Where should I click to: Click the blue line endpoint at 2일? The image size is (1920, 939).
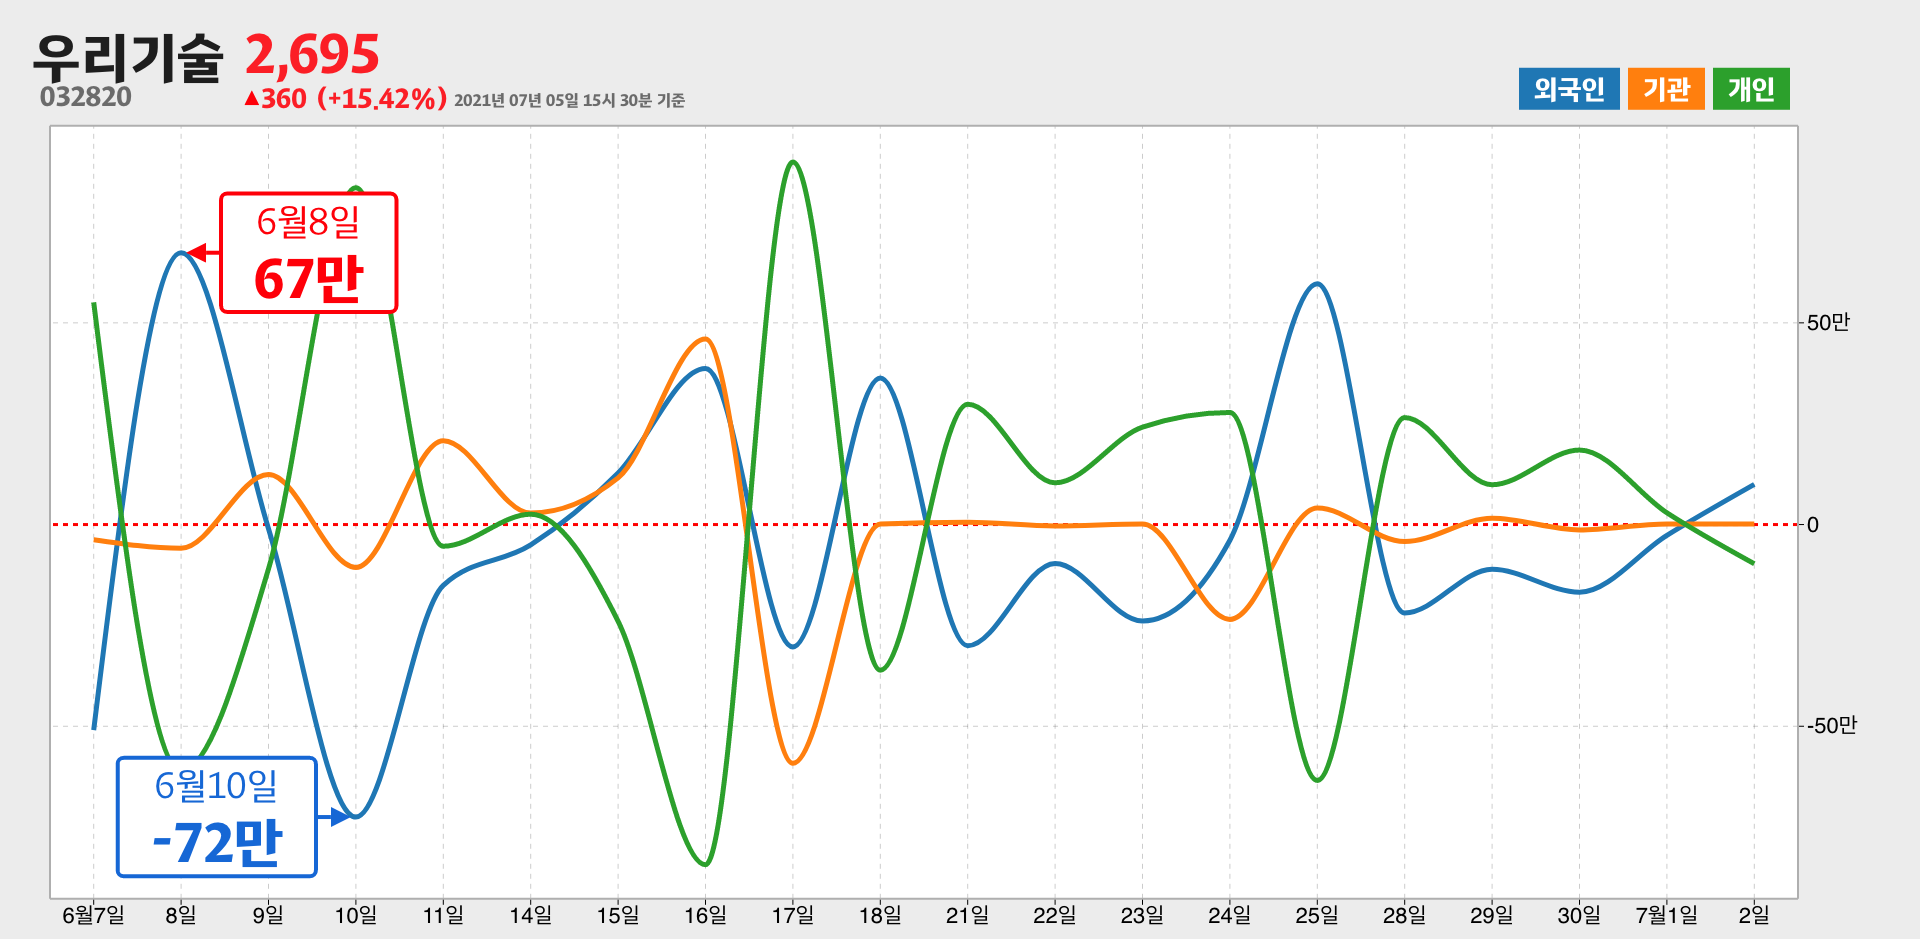coord(1753,485)
